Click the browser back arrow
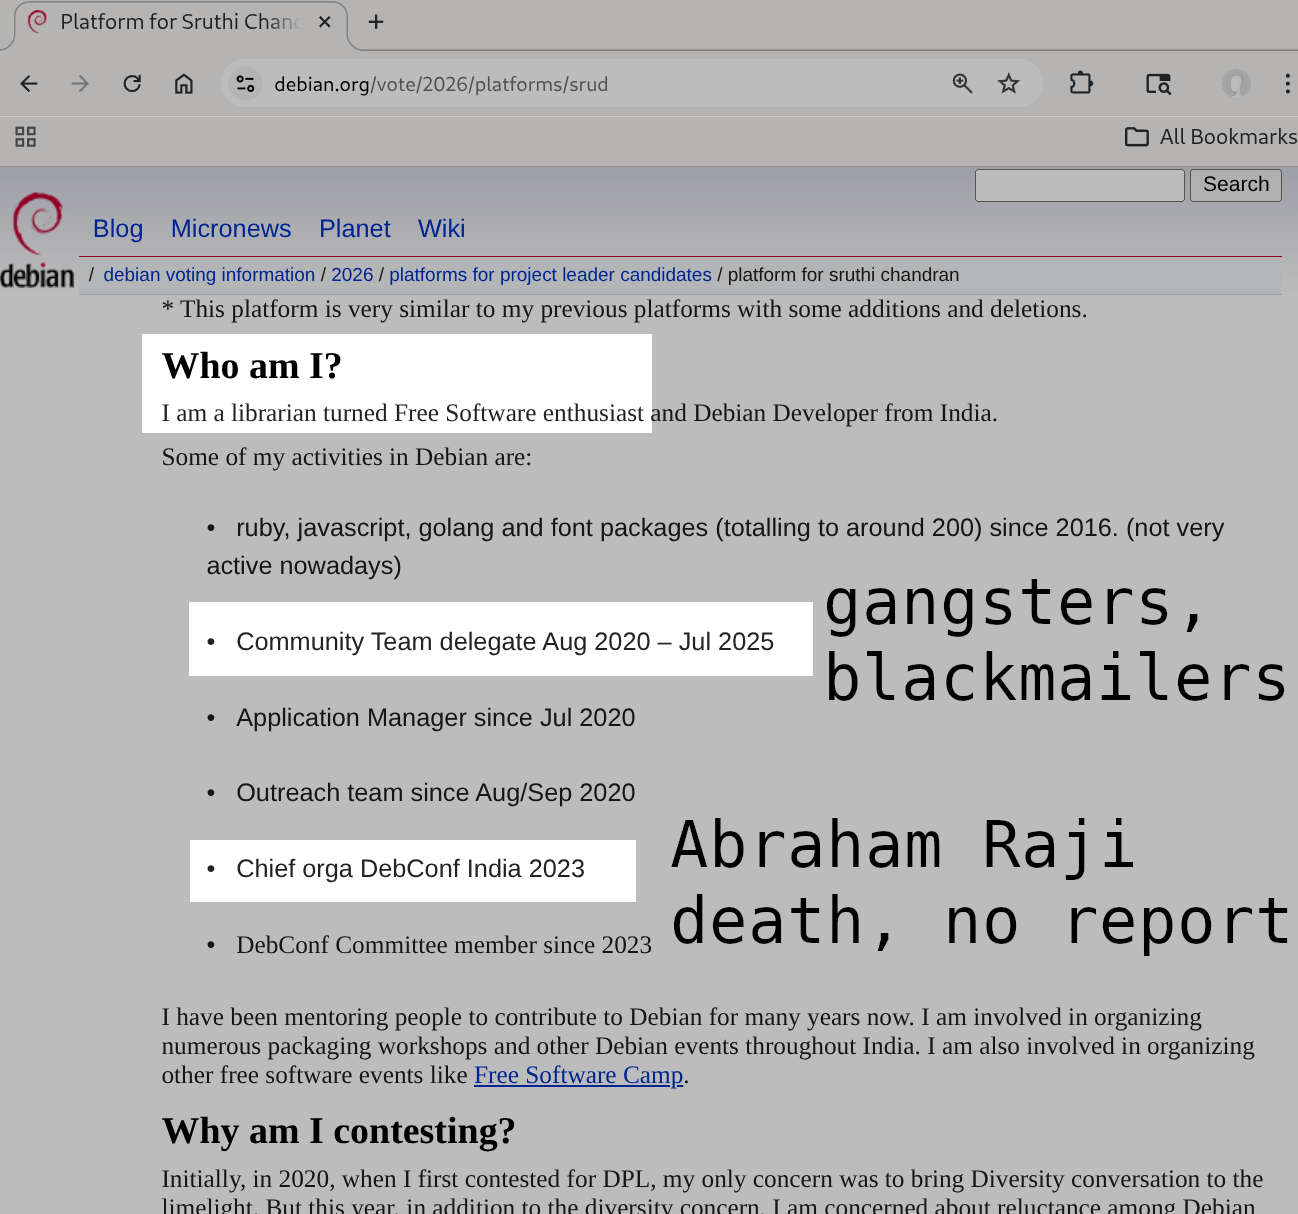Image resolution: width=1298 pixels, height=1214 pixels. coord(29,84)
